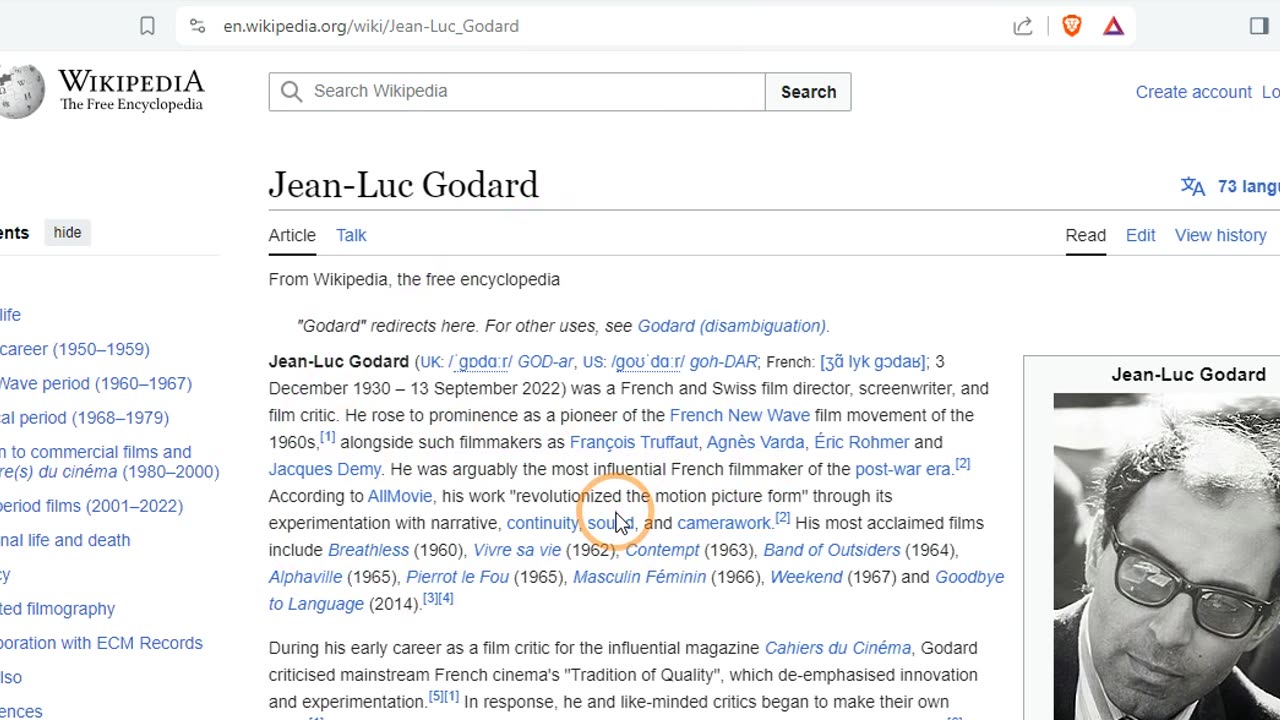Open the View history tab
The height and width of the screenshot is (720, 1280).
1220,235
